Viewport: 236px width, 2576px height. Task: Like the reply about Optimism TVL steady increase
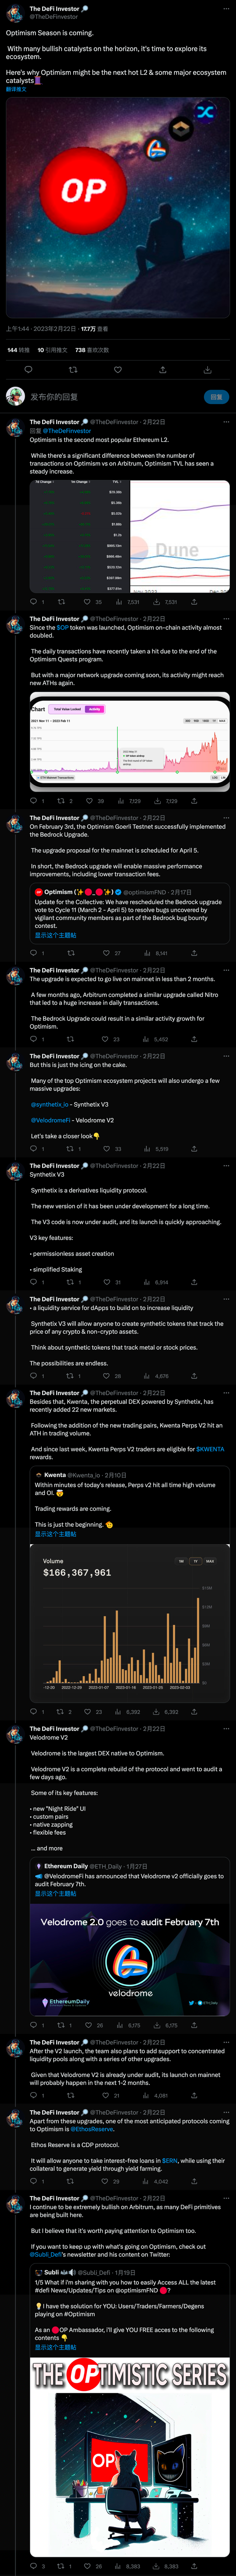(x=87, y=602)
